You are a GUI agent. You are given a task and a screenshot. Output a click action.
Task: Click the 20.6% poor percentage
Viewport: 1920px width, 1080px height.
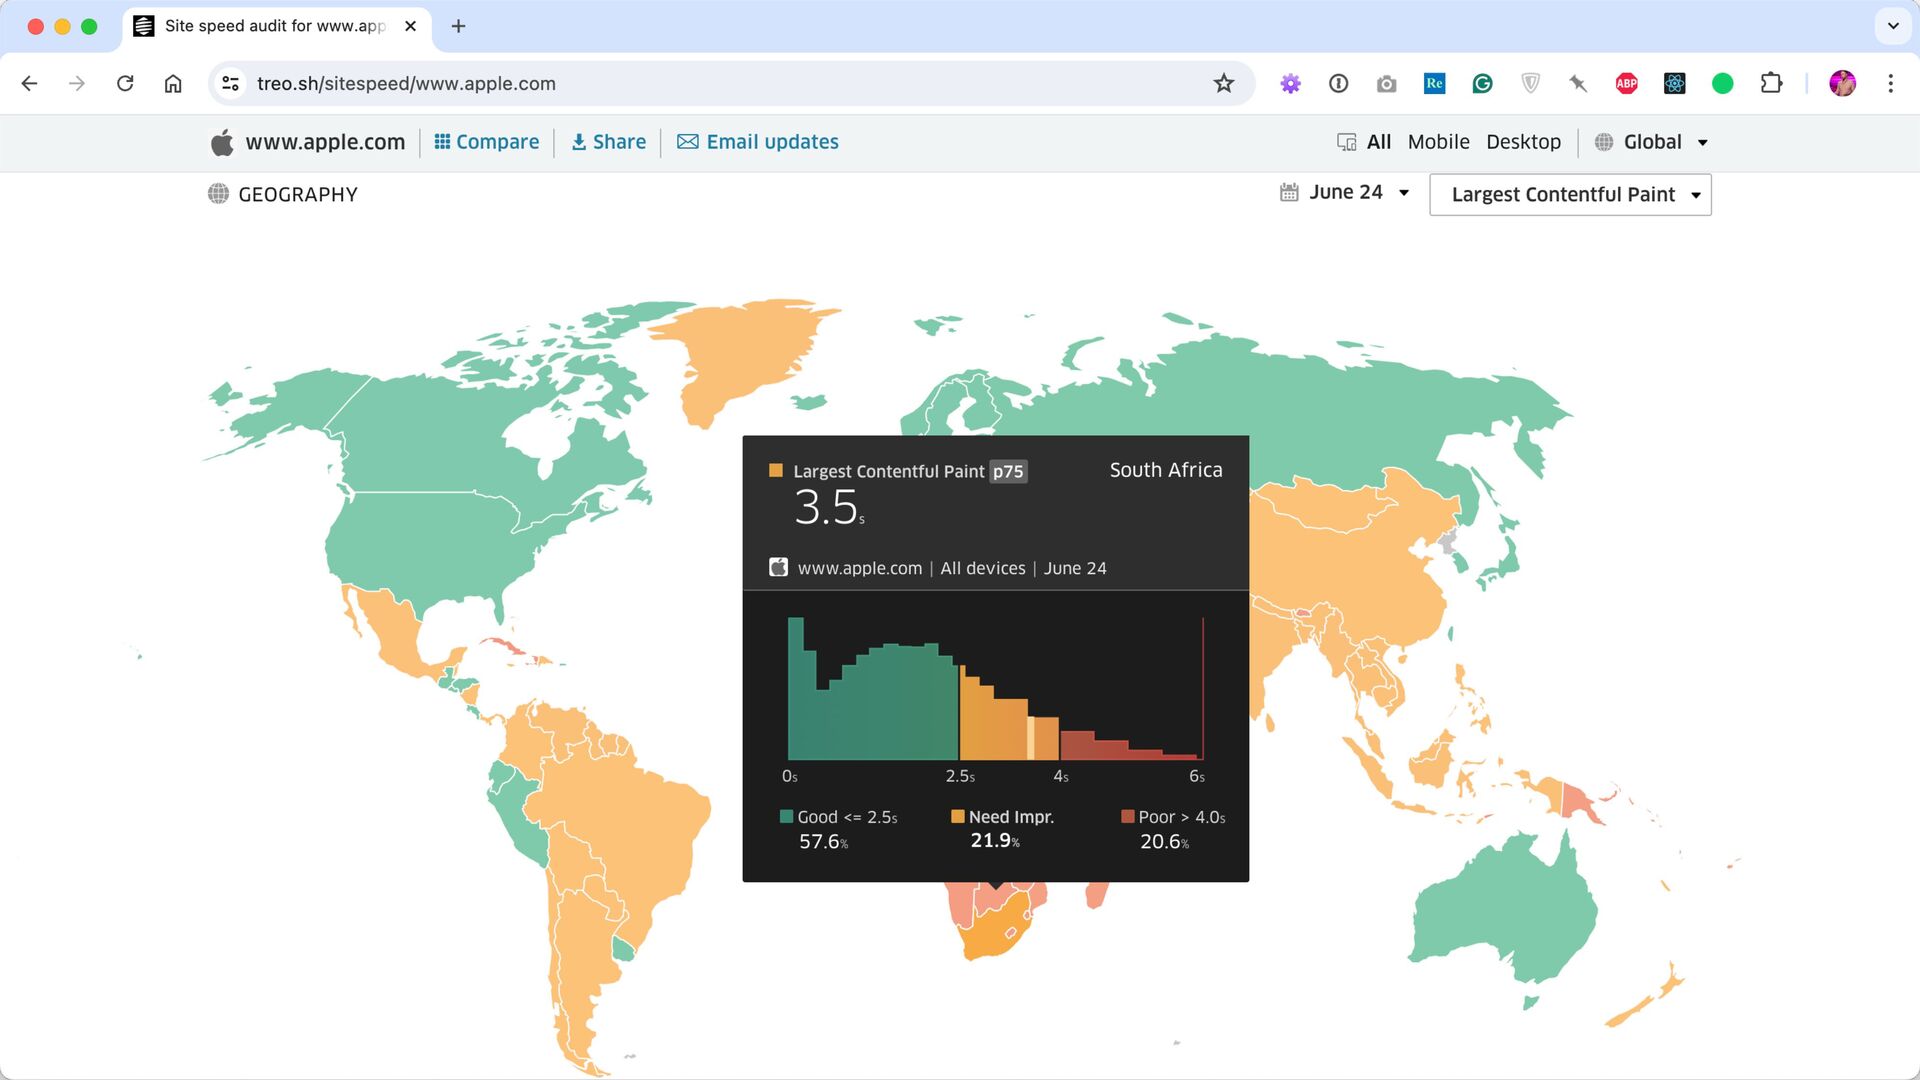[1164, 842]
